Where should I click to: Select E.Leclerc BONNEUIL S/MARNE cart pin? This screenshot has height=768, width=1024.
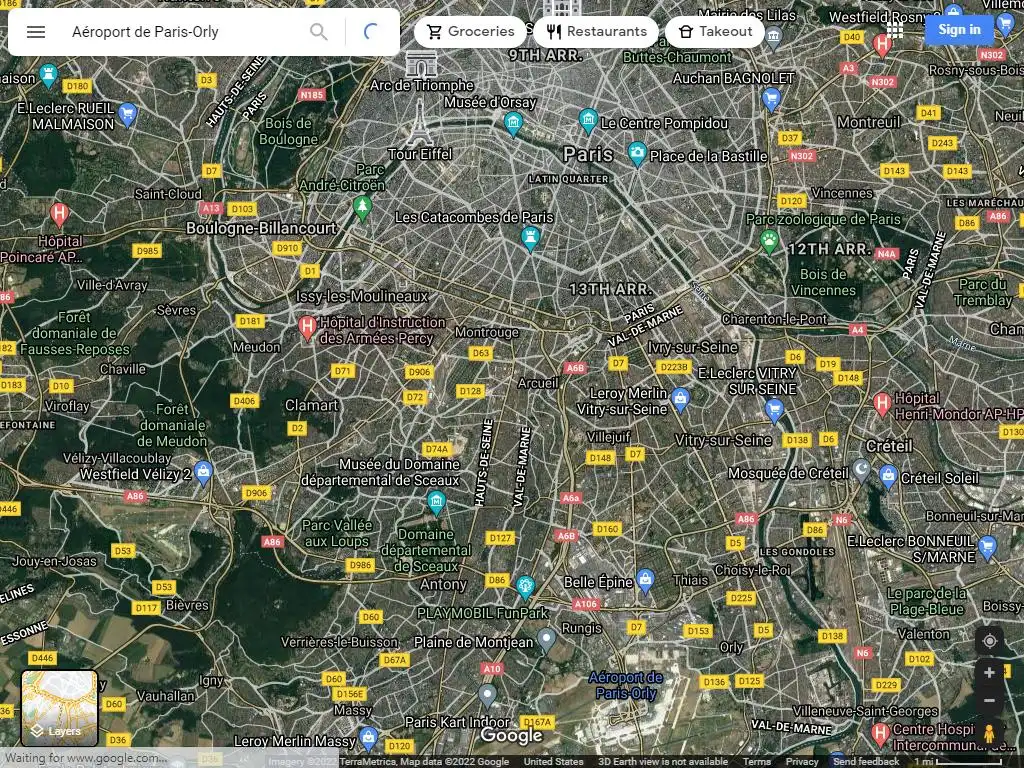(987, 547)
